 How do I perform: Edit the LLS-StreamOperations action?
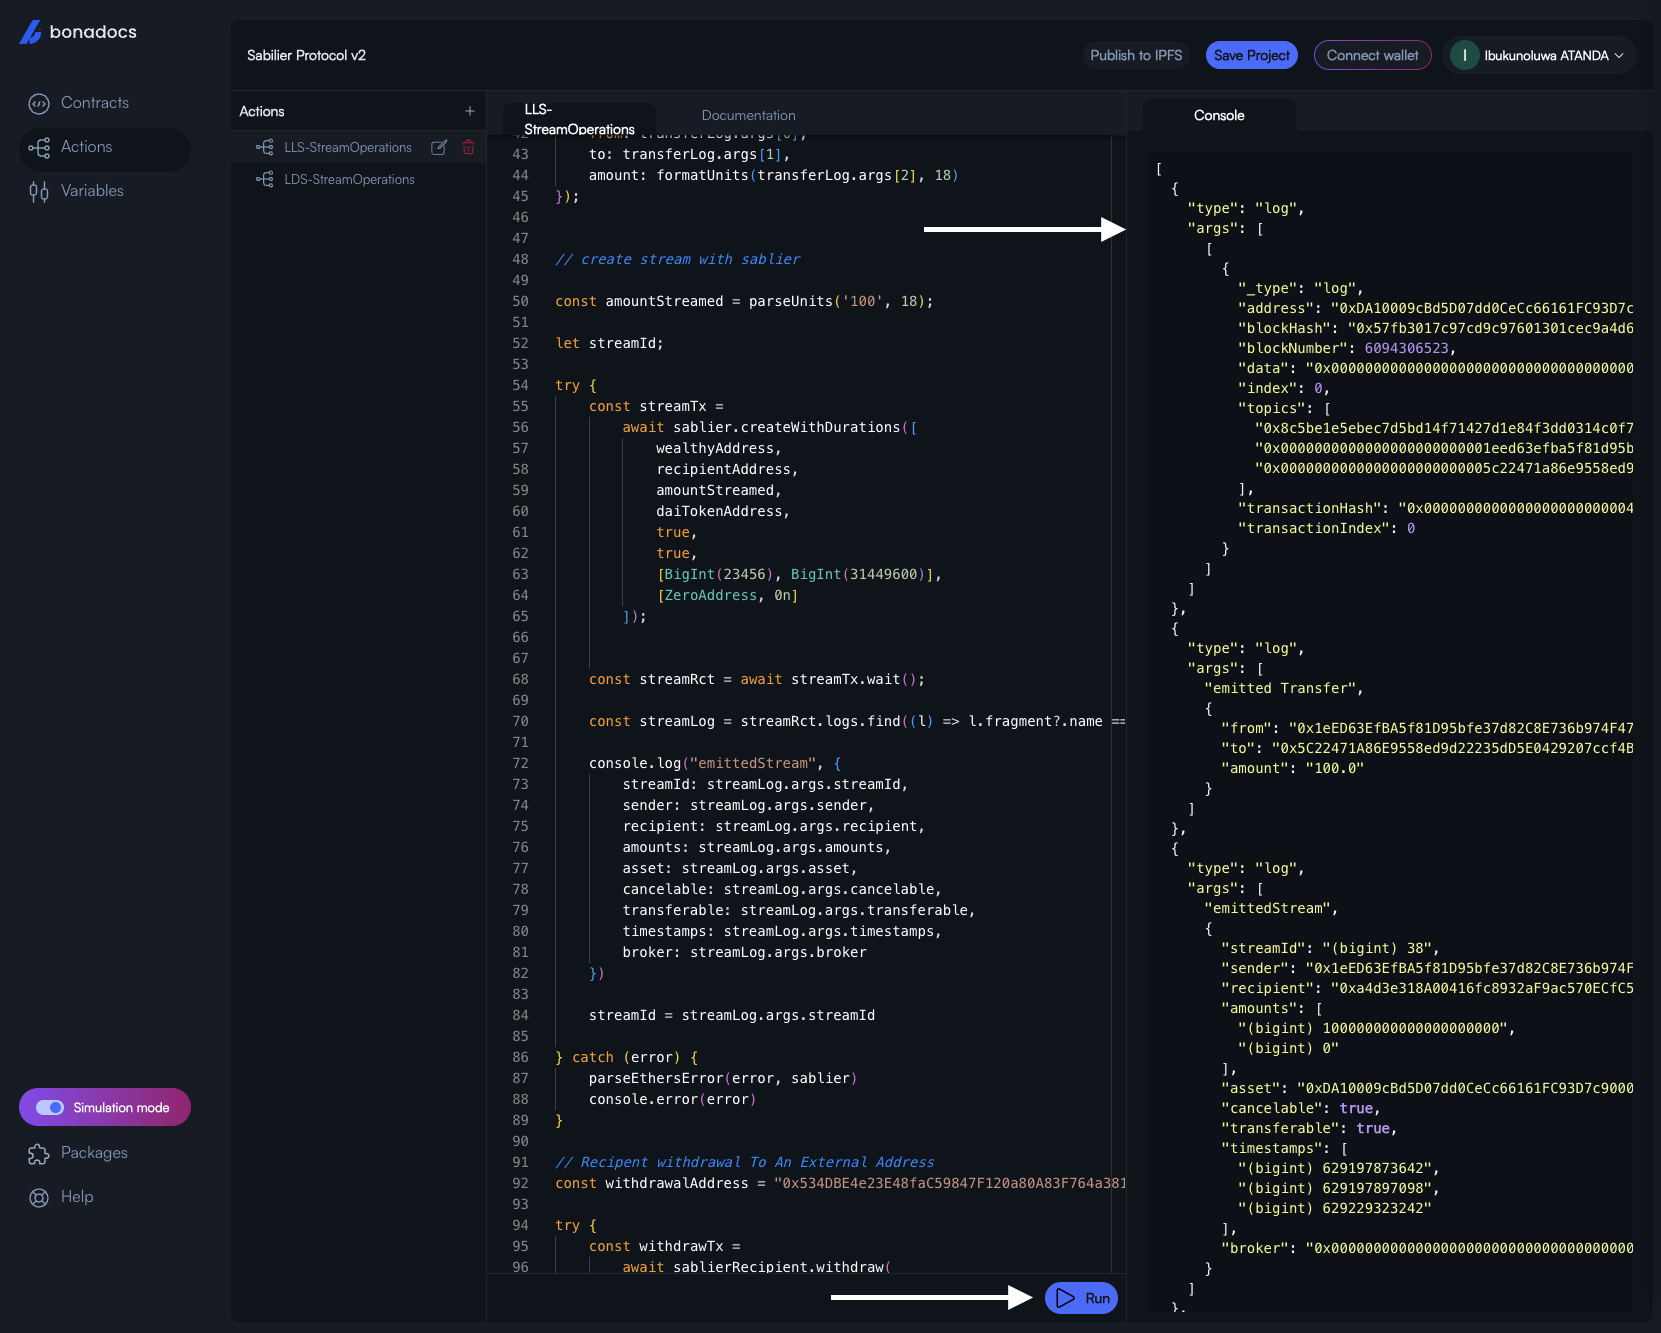(x=439, y=147)
